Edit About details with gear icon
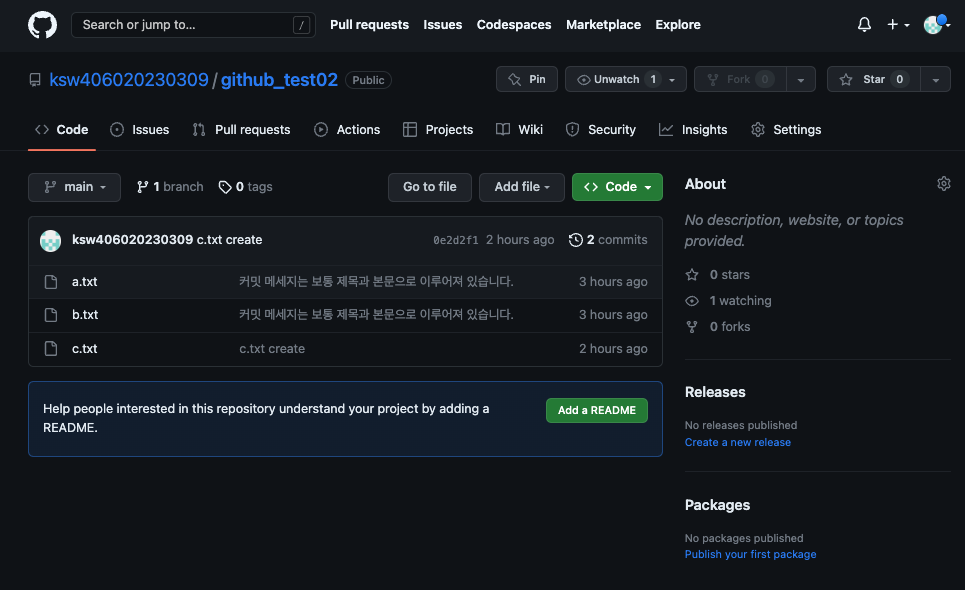Screen dimensions: 965x590 tap(943, 183)
